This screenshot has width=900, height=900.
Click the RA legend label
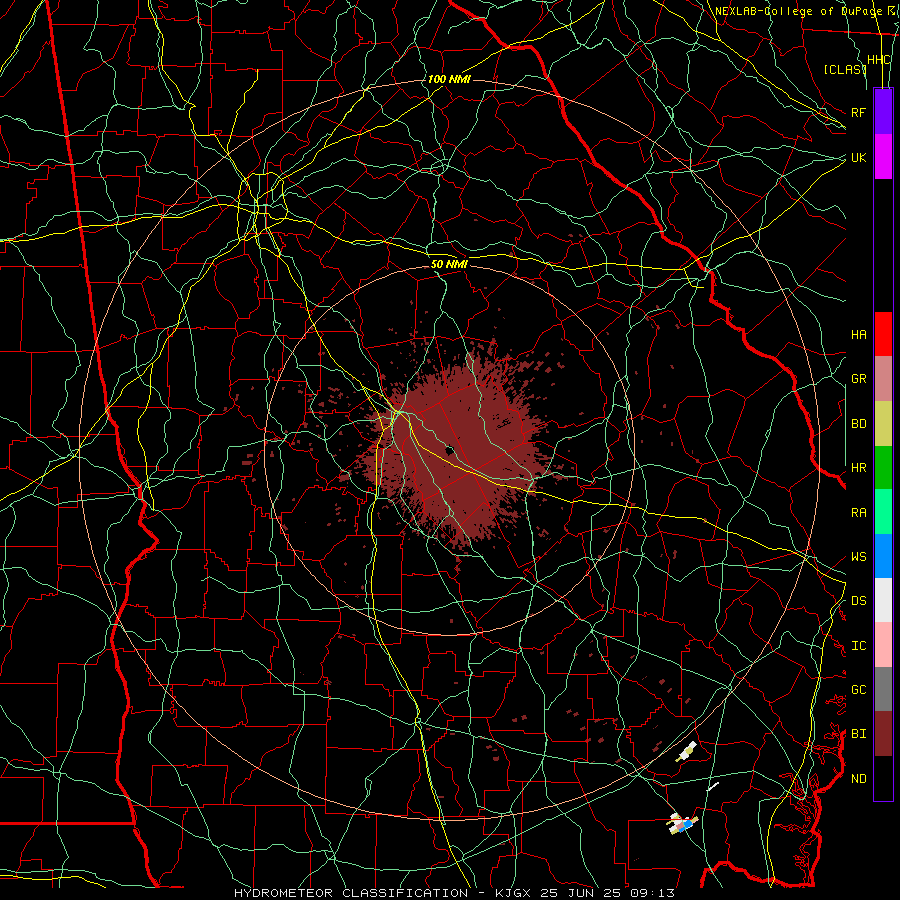pos(858,513)
